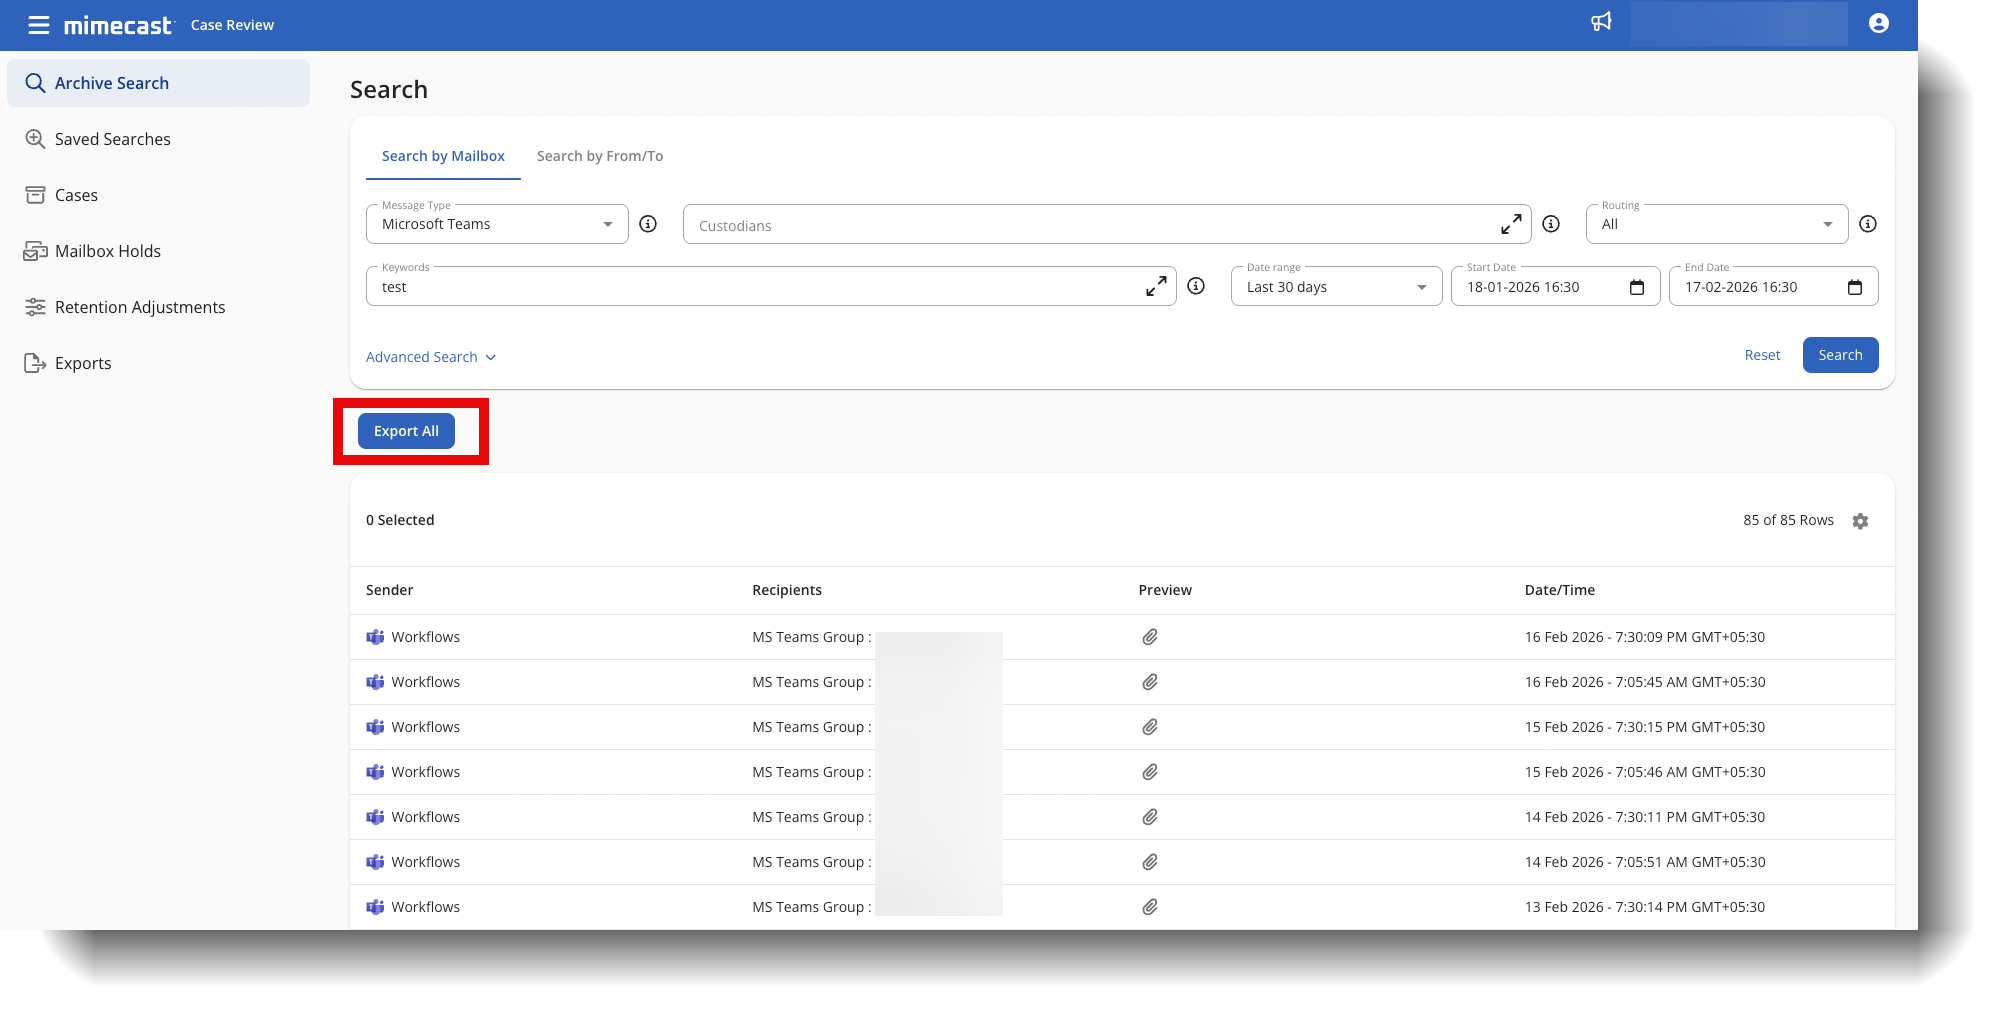Viewport: 2013px width, 1025px height.
Task: Open Mailbox Holds in sidebar
Action: [107, 251]
